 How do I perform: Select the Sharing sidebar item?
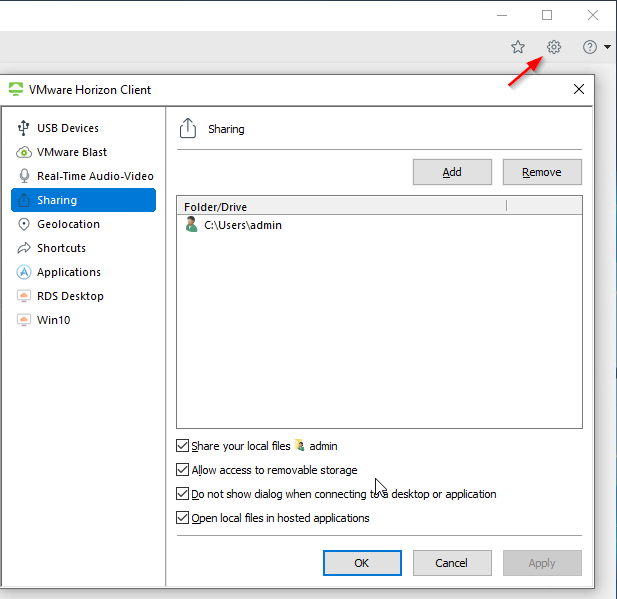pyautogui.click(x=83, y=200)
